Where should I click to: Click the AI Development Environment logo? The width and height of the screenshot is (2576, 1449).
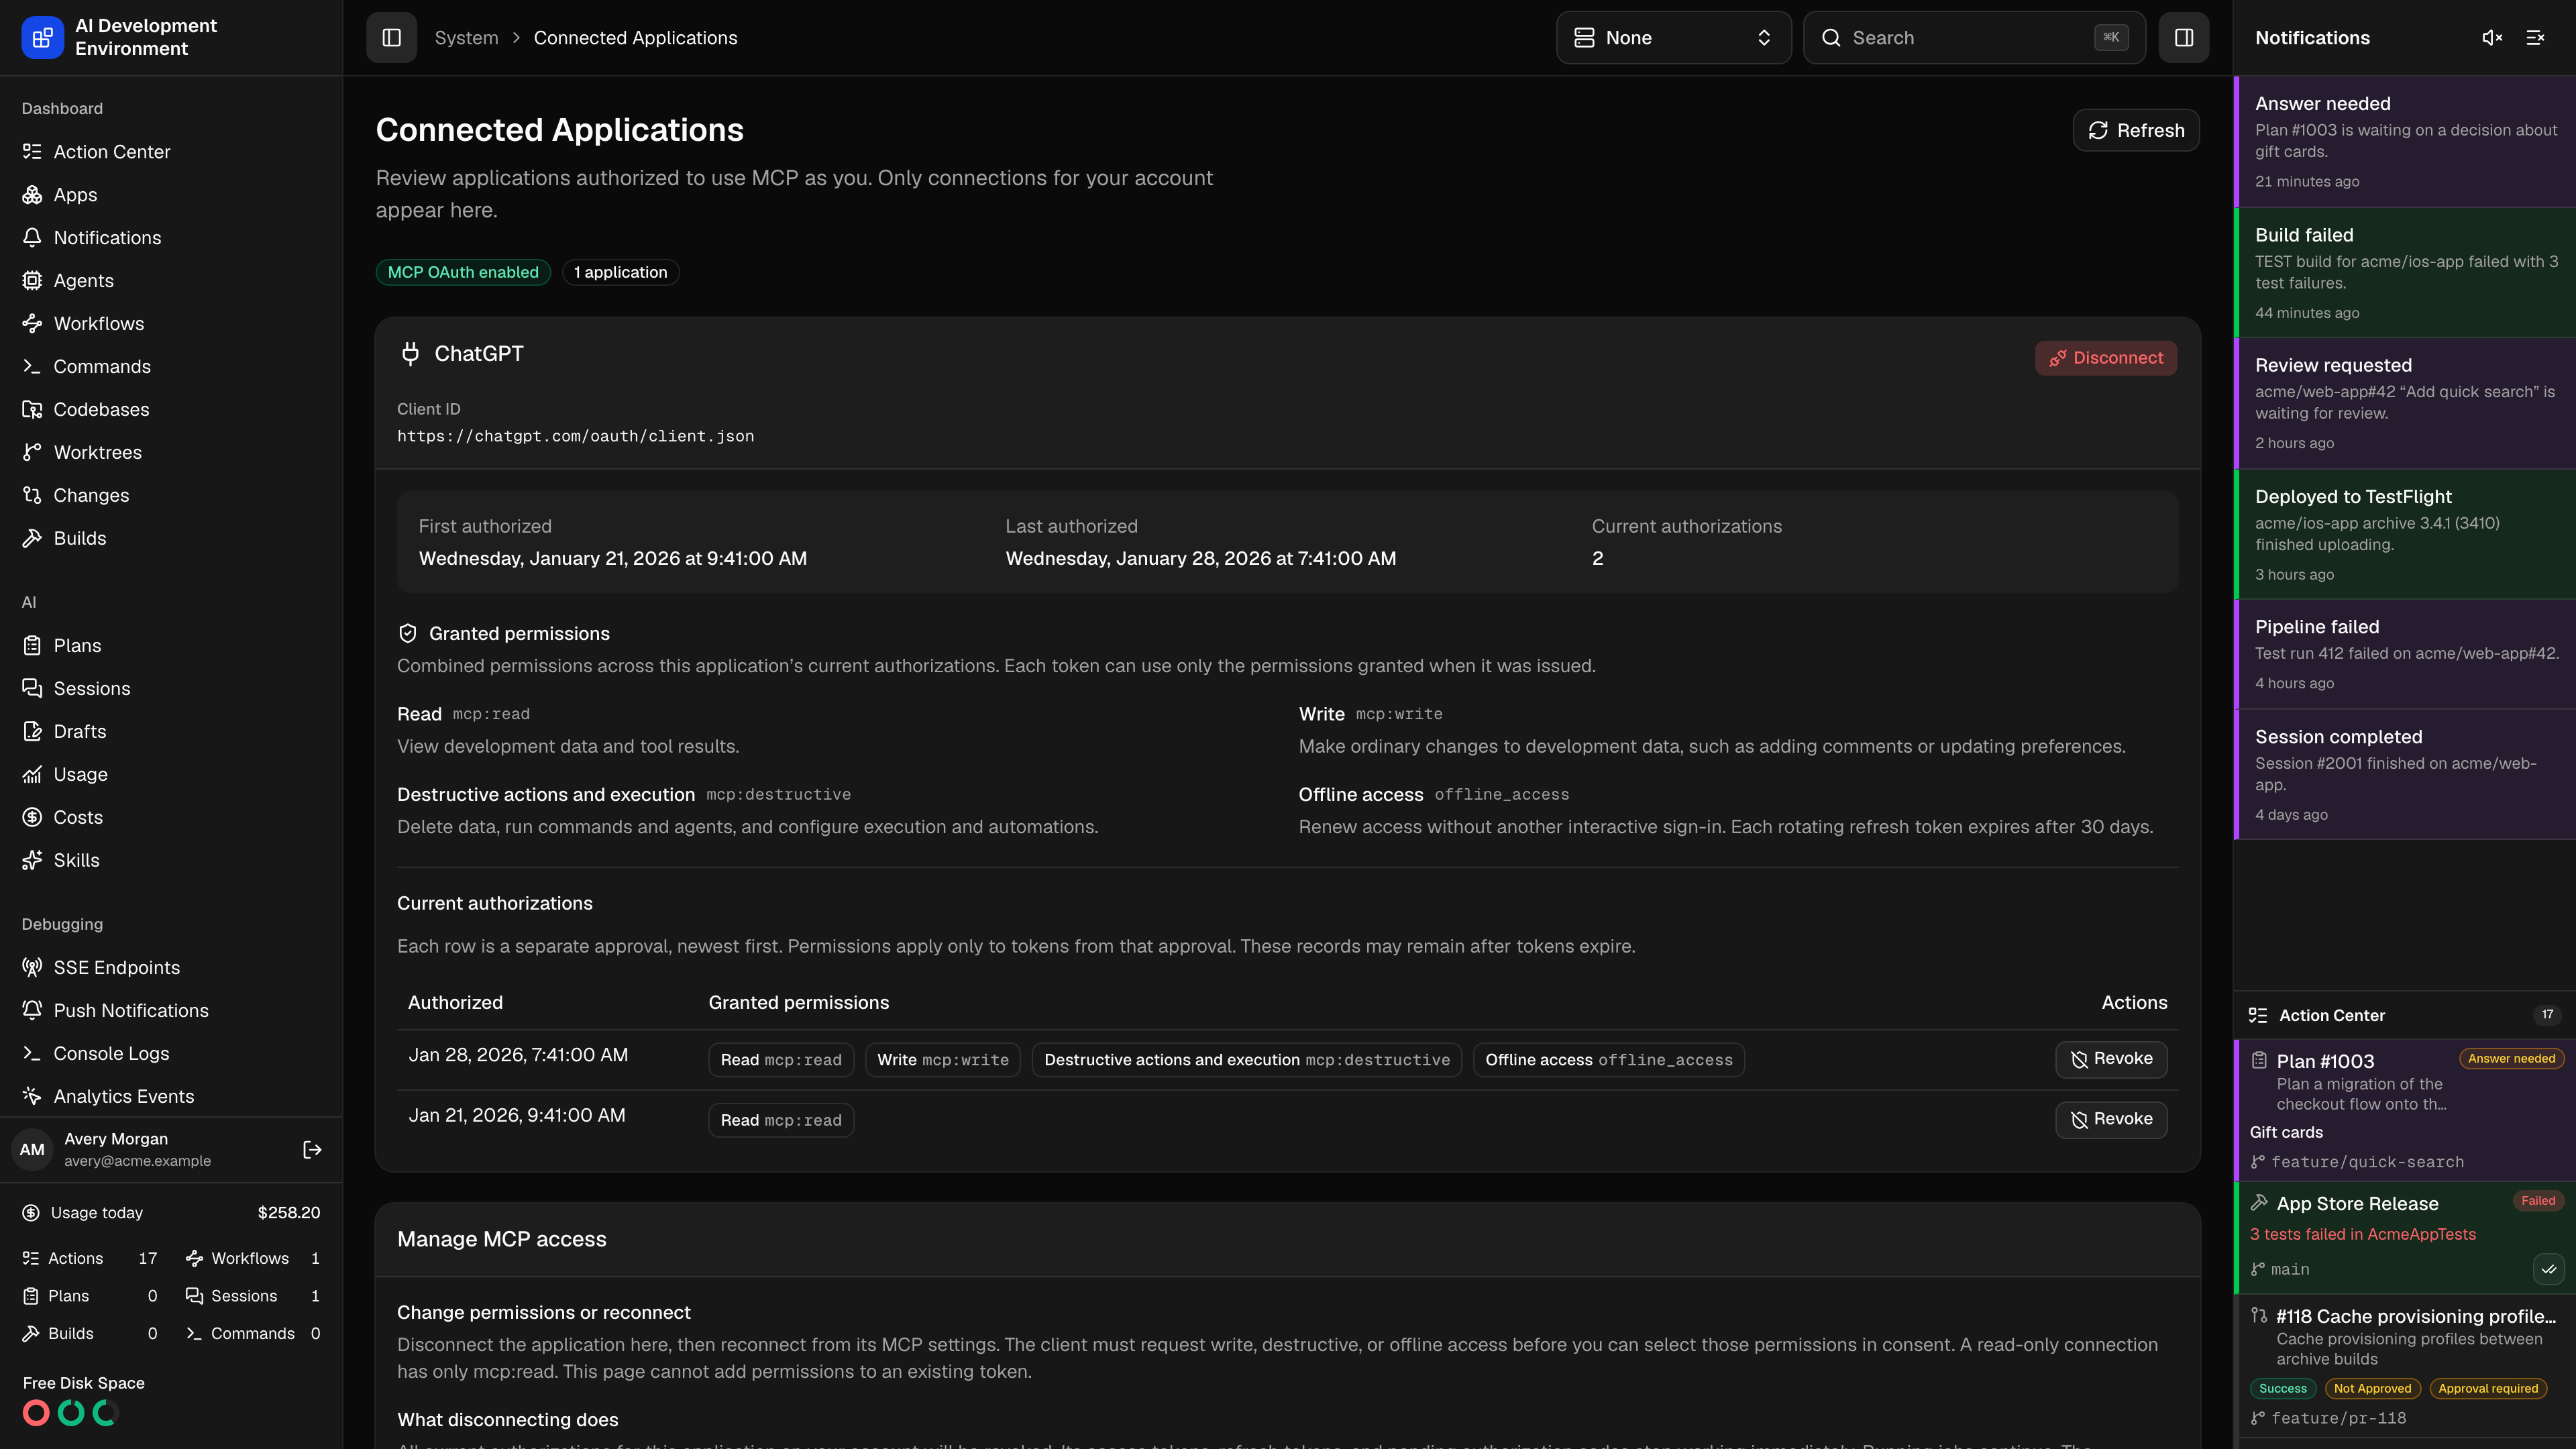point(42,37)
